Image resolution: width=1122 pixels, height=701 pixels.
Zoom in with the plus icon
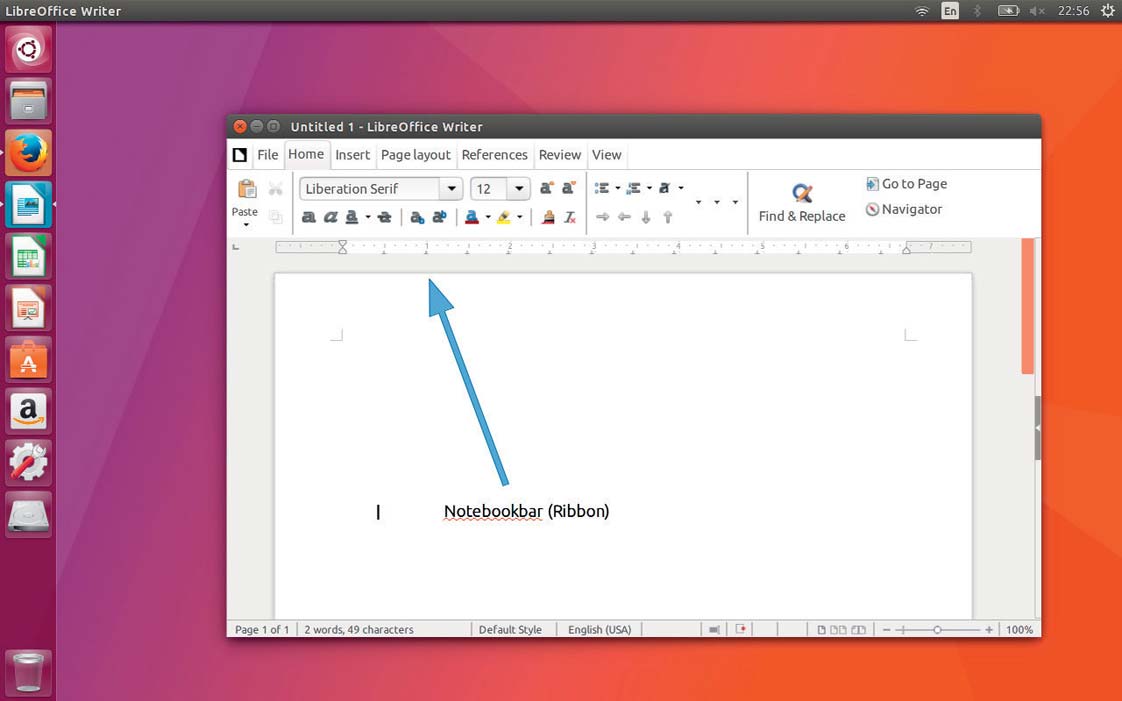(989, 629)
